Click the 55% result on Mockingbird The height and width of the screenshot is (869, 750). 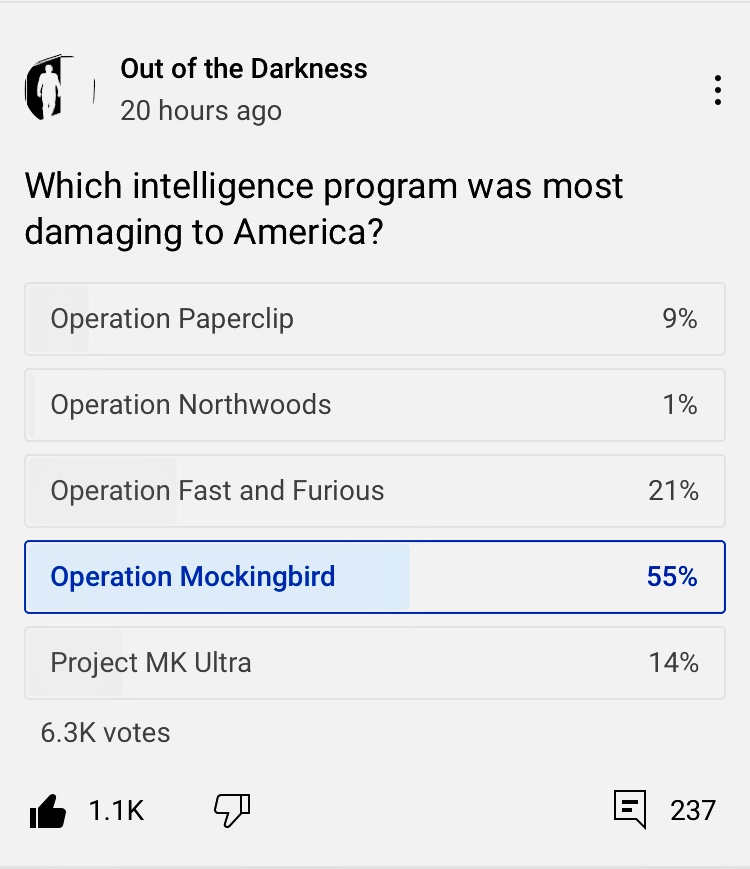pyautogui.click(x=672, y=577)
